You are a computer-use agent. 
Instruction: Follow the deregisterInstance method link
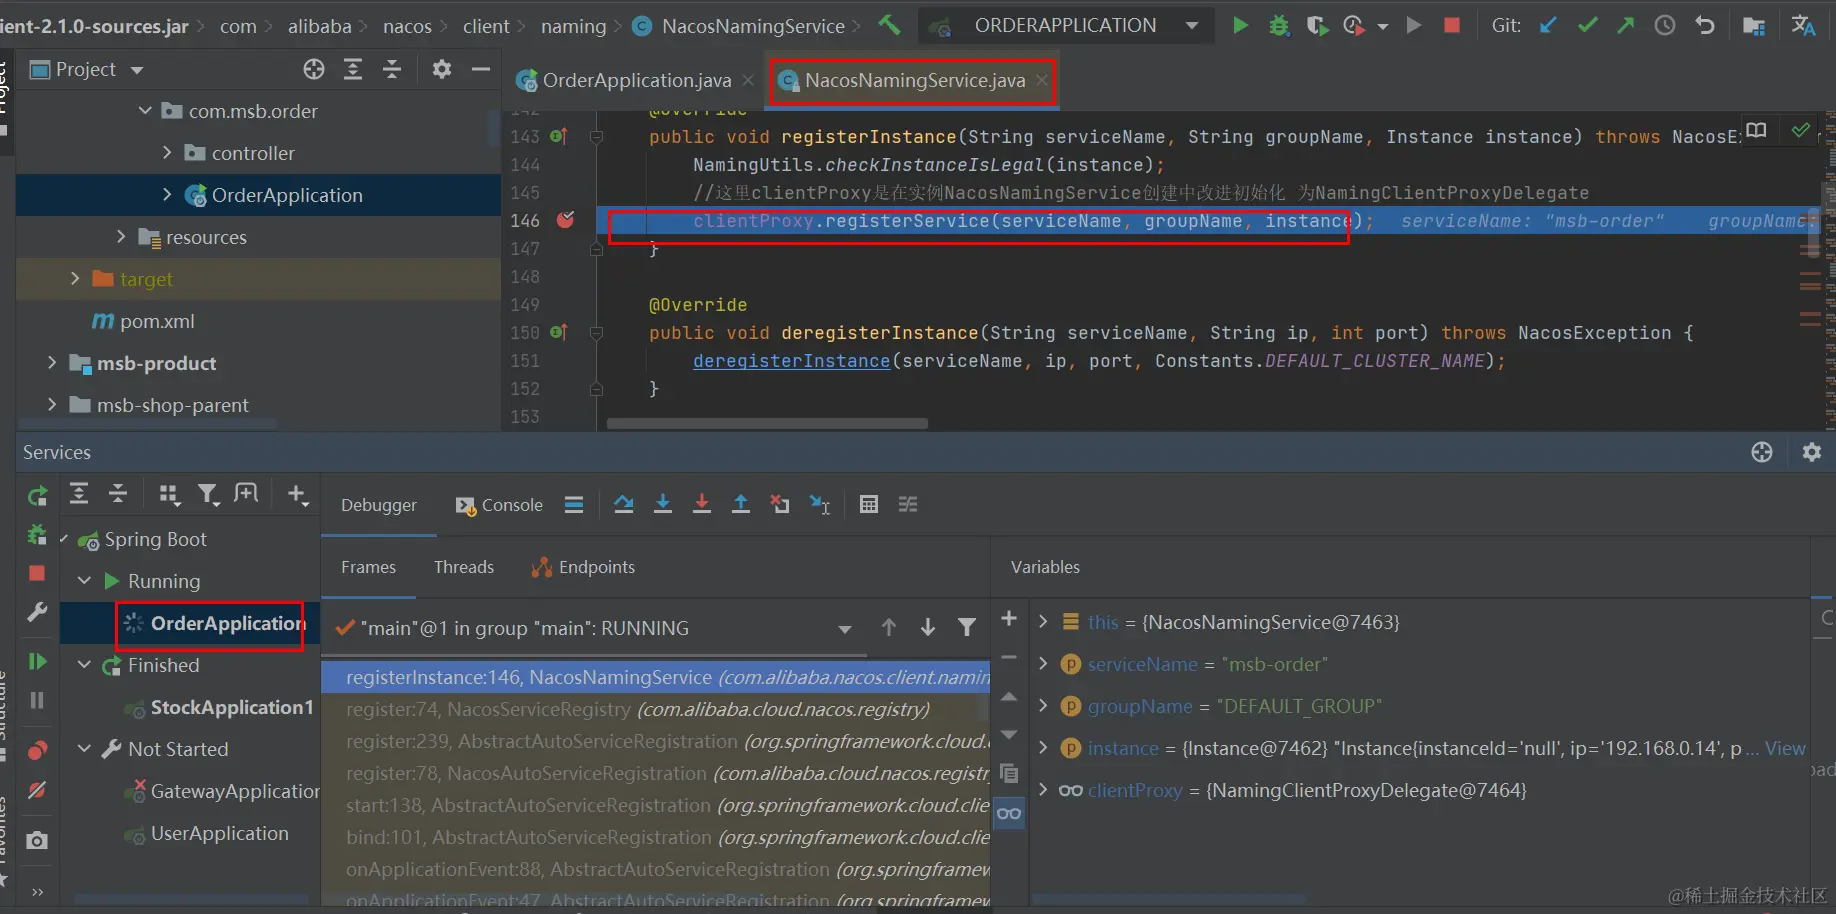coord(791,360)
